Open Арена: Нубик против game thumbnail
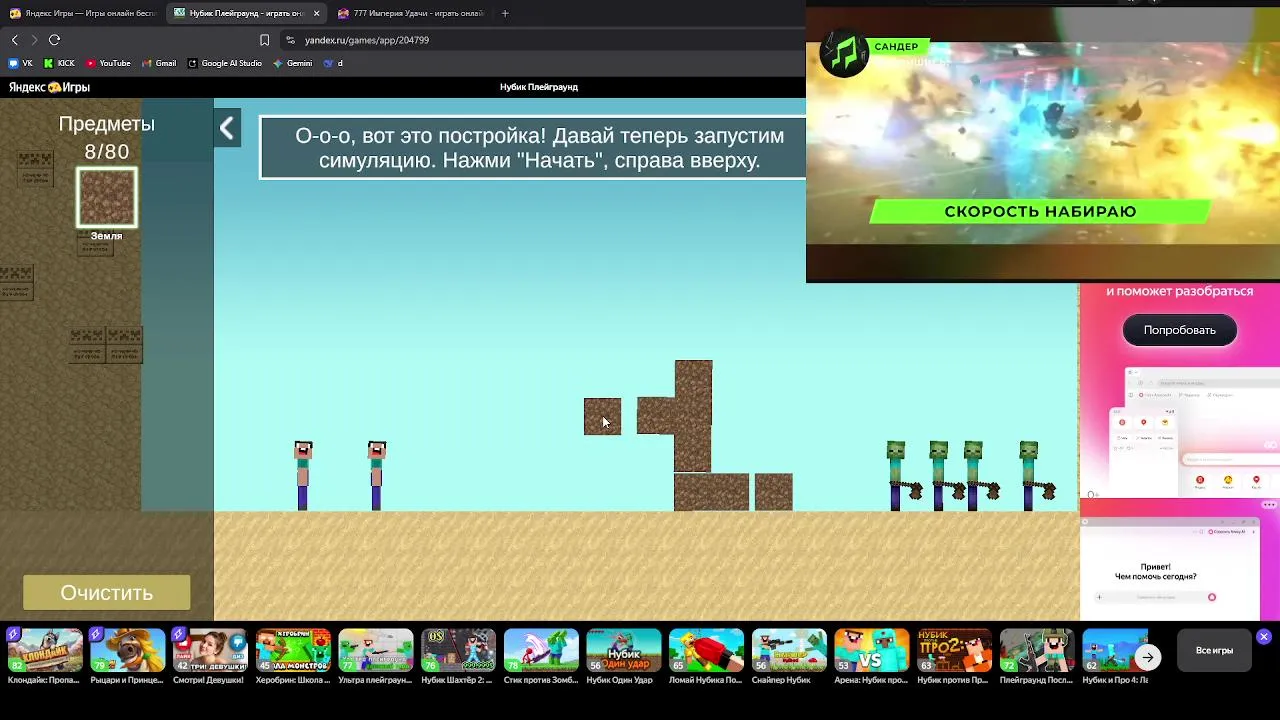 [x=872, y=651]
